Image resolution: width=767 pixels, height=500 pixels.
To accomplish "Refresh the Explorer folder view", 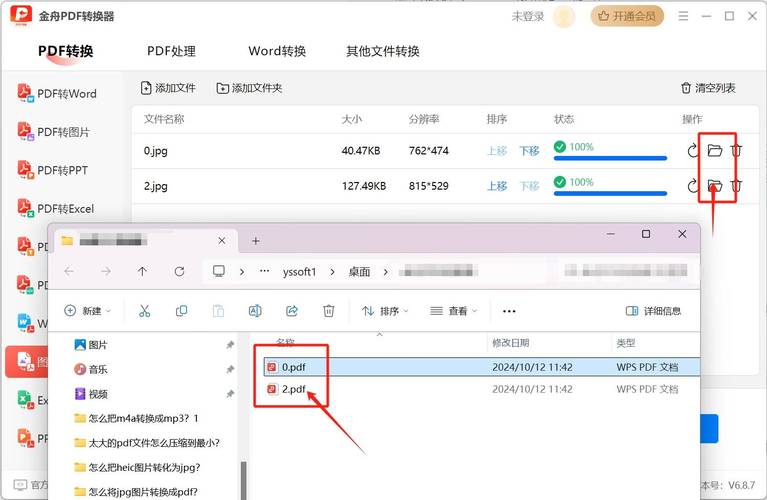I will click(180, 271).
